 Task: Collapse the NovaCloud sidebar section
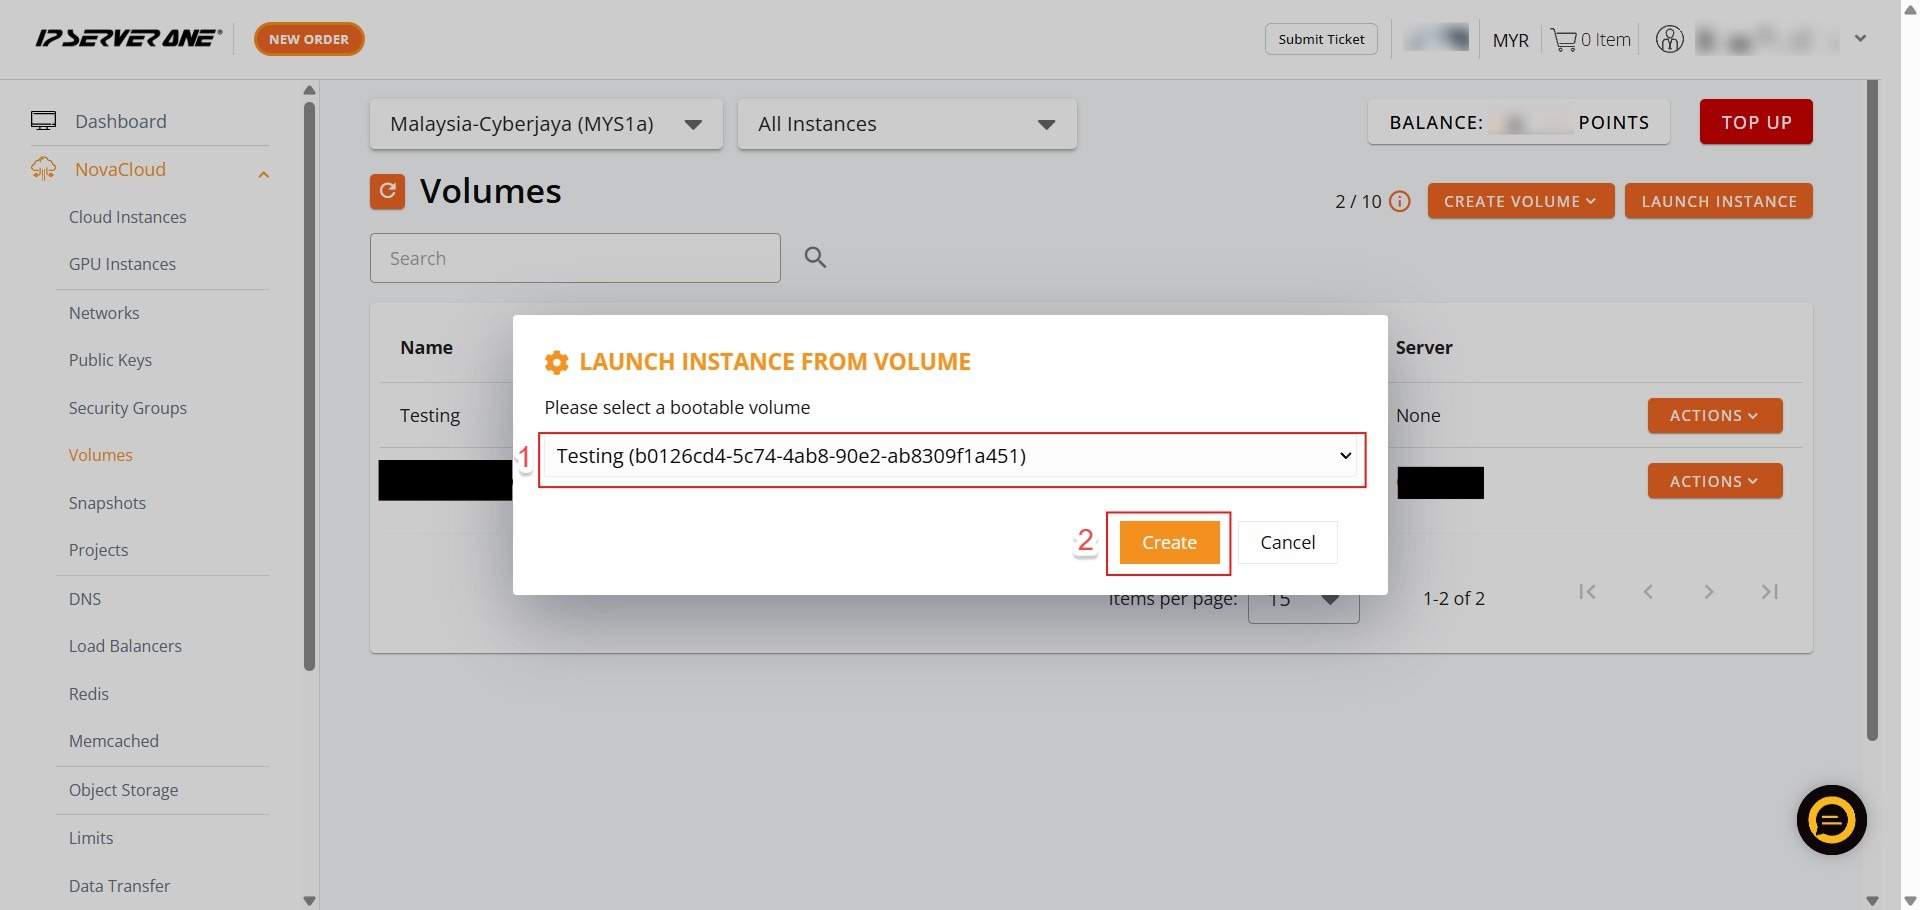click(263, 174)
